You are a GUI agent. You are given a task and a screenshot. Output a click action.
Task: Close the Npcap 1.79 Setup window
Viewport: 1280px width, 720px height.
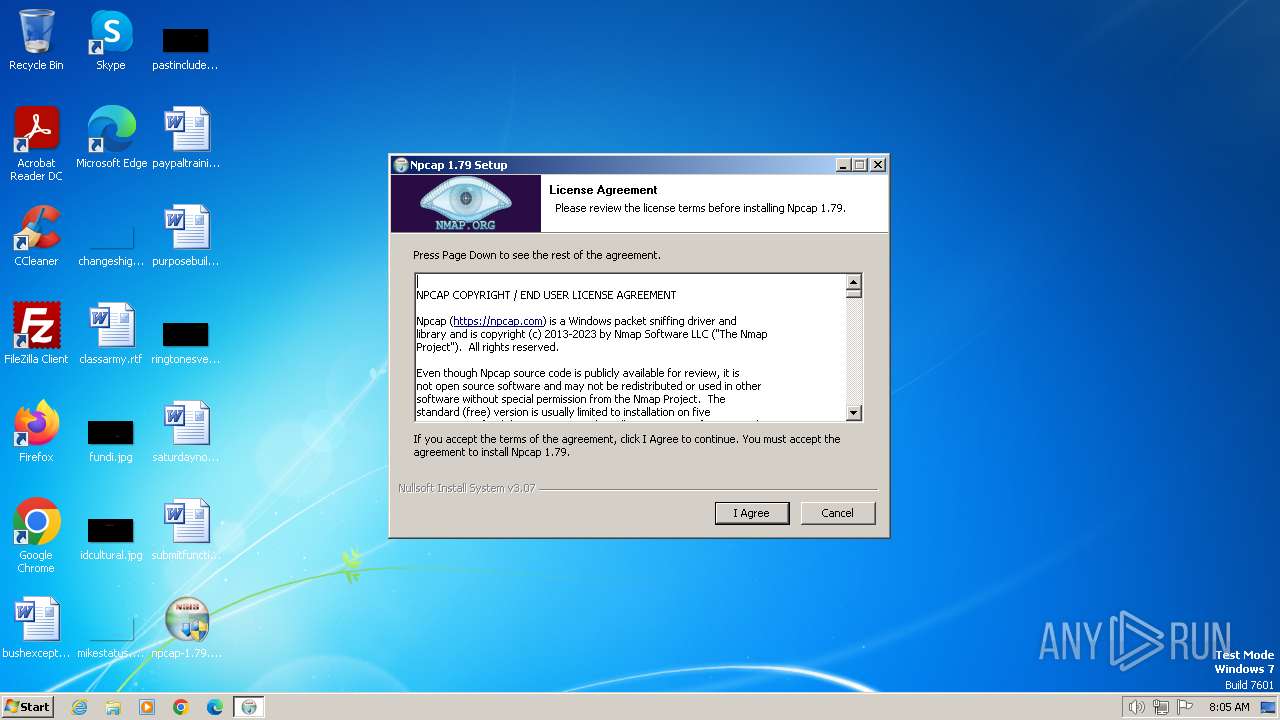(x=878, y=165)
